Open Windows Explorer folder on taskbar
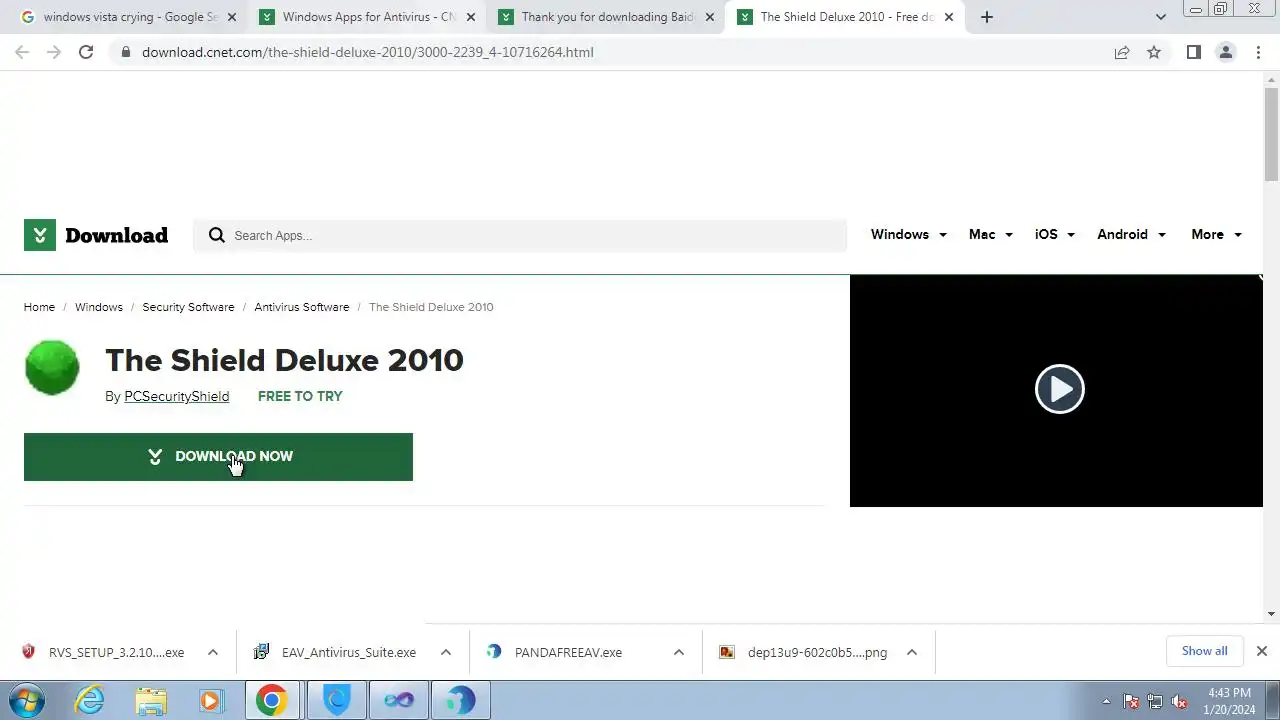The image size is (1280, 720). (x=151, y=700)
